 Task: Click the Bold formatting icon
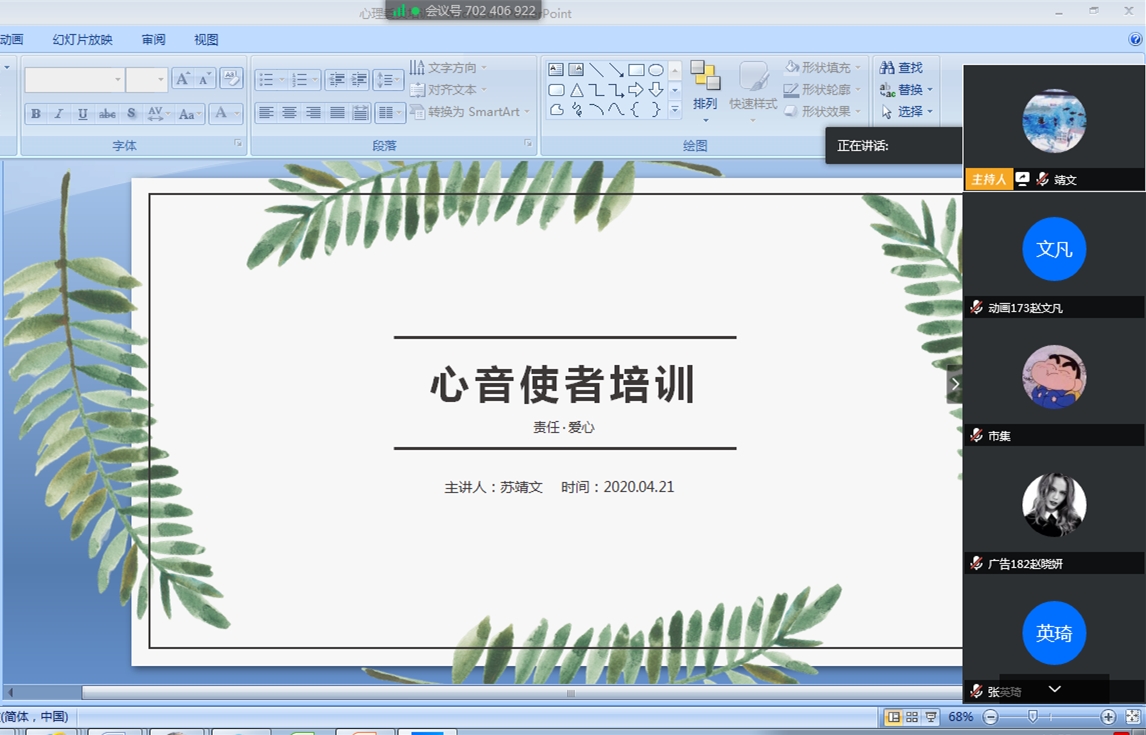pos(36,114)
